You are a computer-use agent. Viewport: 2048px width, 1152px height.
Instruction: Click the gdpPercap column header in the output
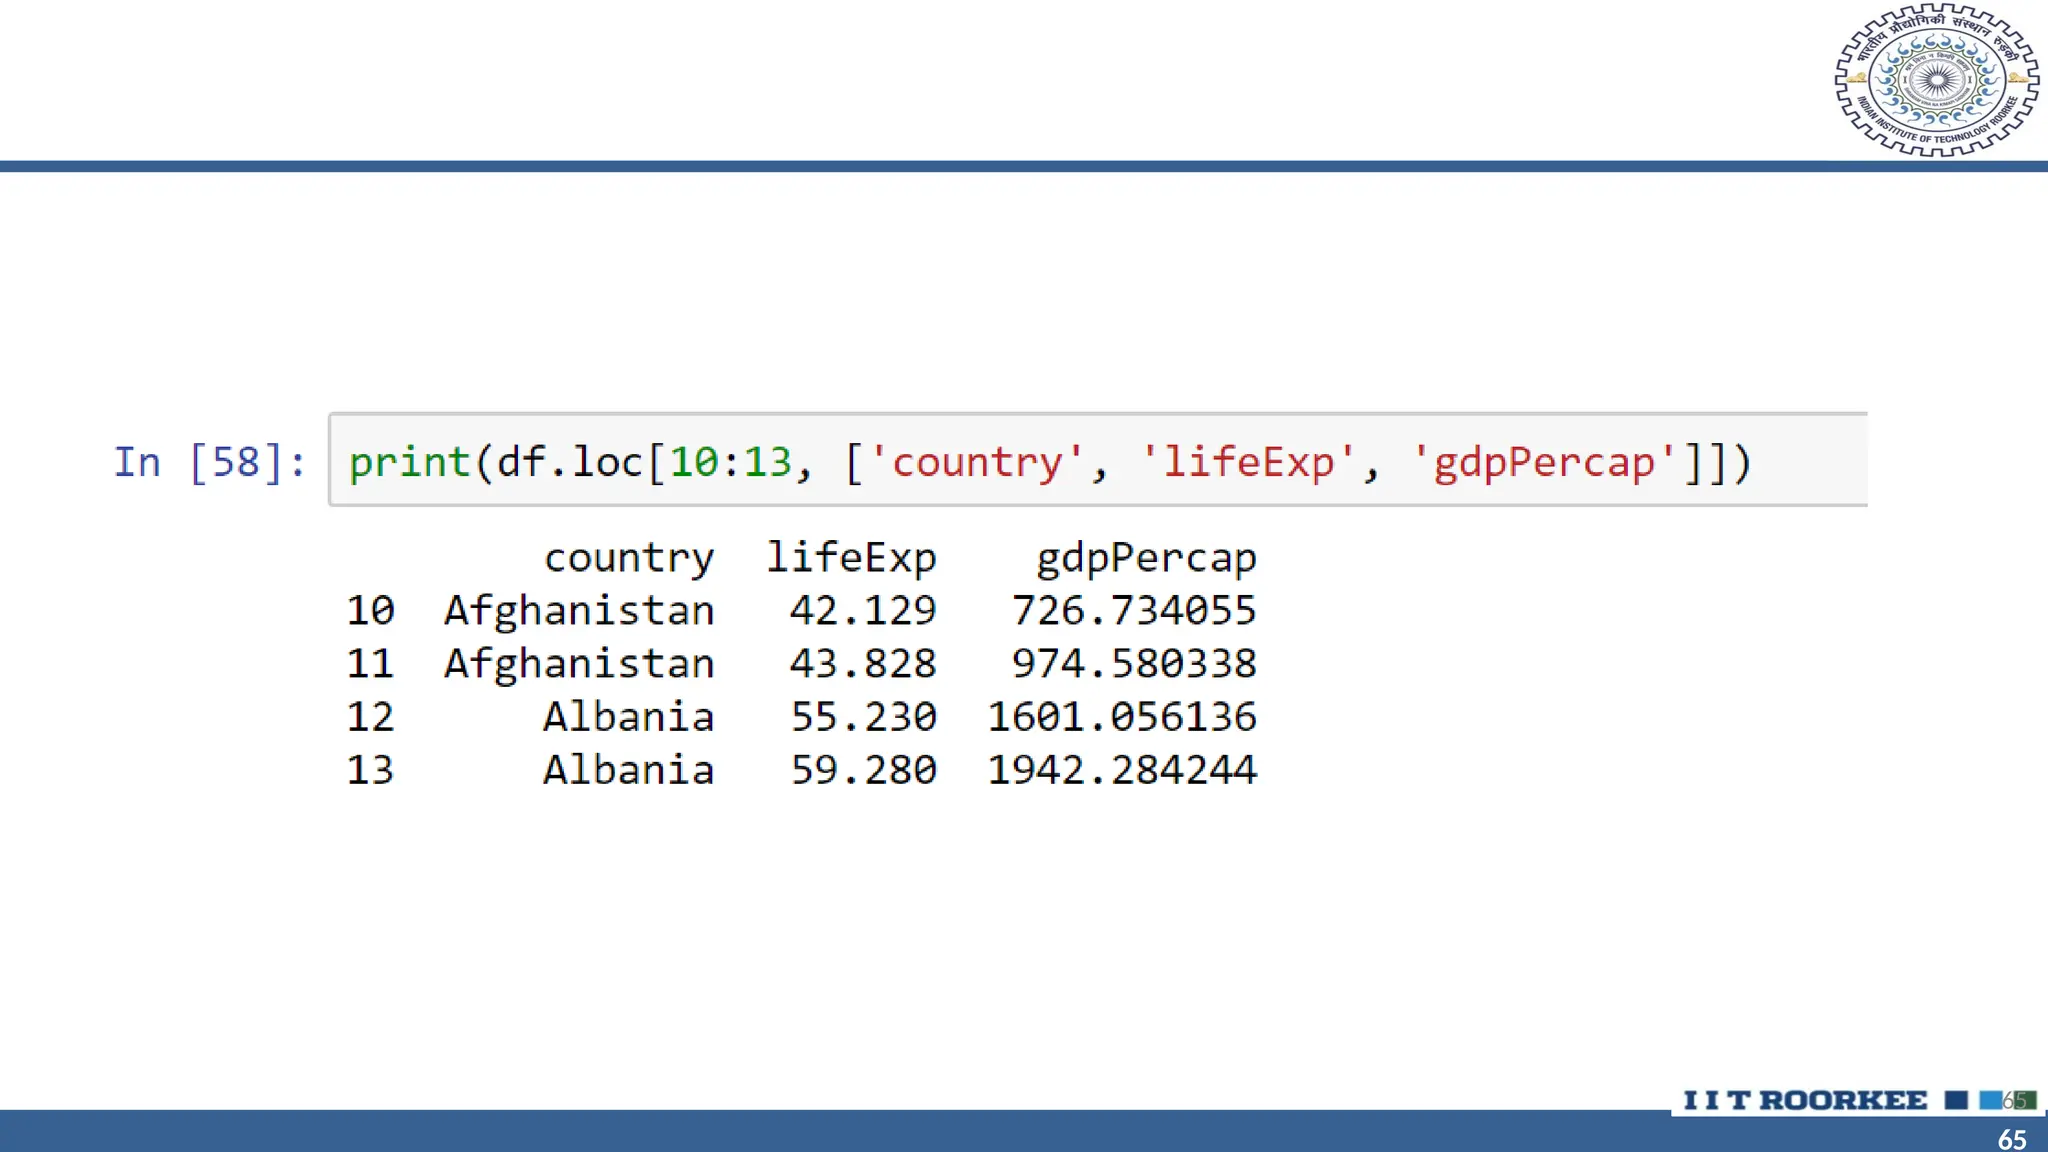(x=1146, y=558)
